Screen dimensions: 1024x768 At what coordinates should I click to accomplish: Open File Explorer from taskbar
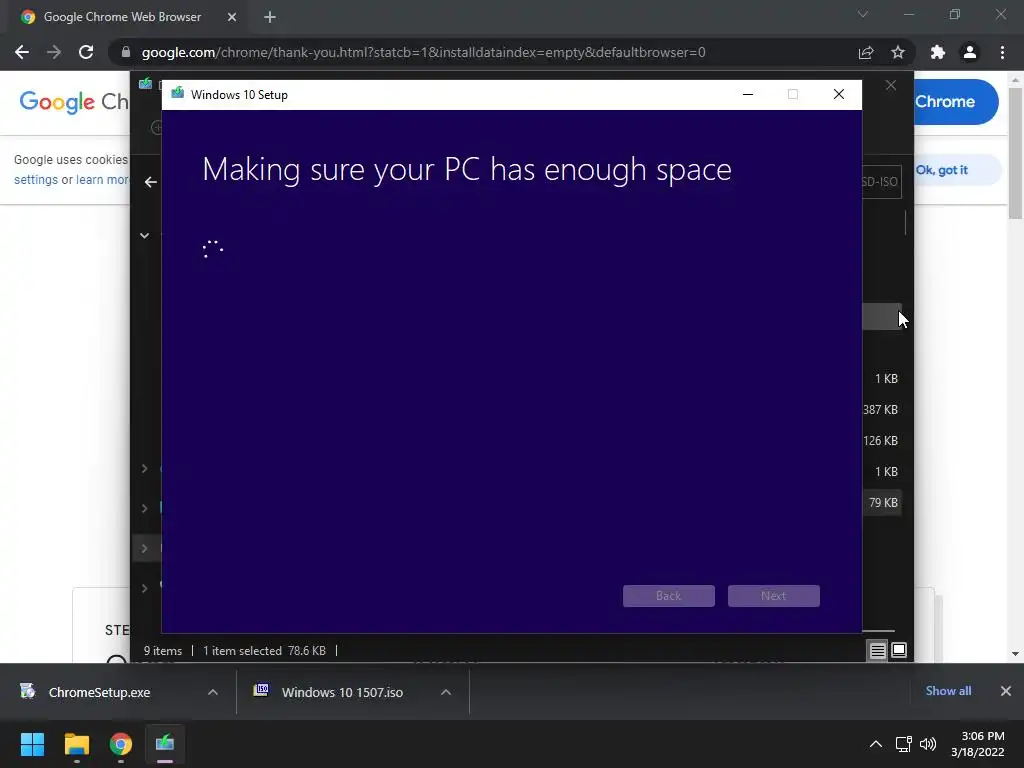[x=76, y=744]
